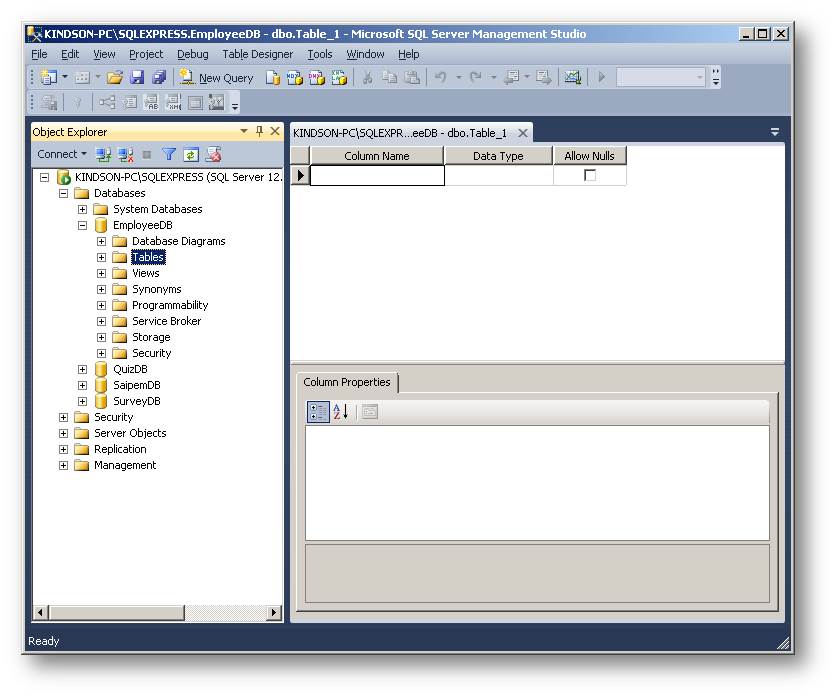Select the Categorized view icon in Column Properties

(x=318, y=411)
